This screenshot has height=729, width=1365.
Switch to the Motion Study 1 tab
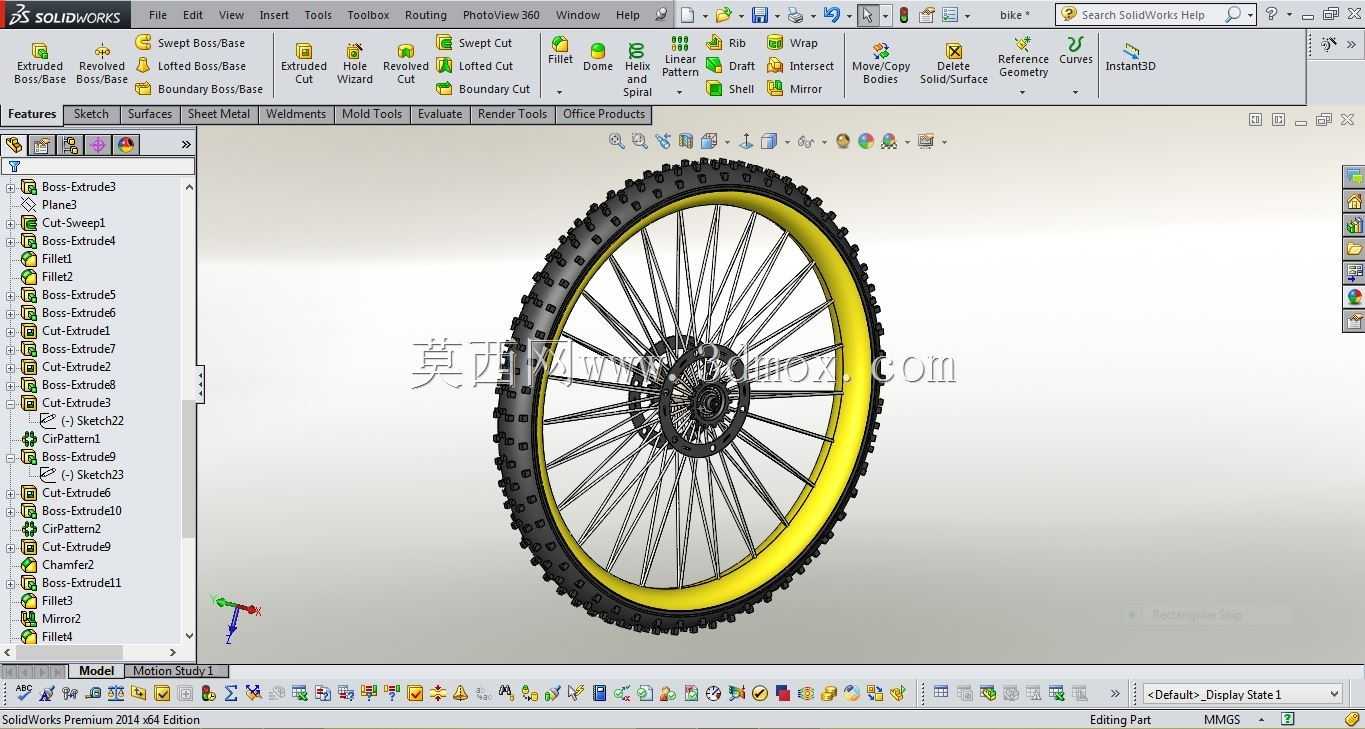tap(174, 671)
